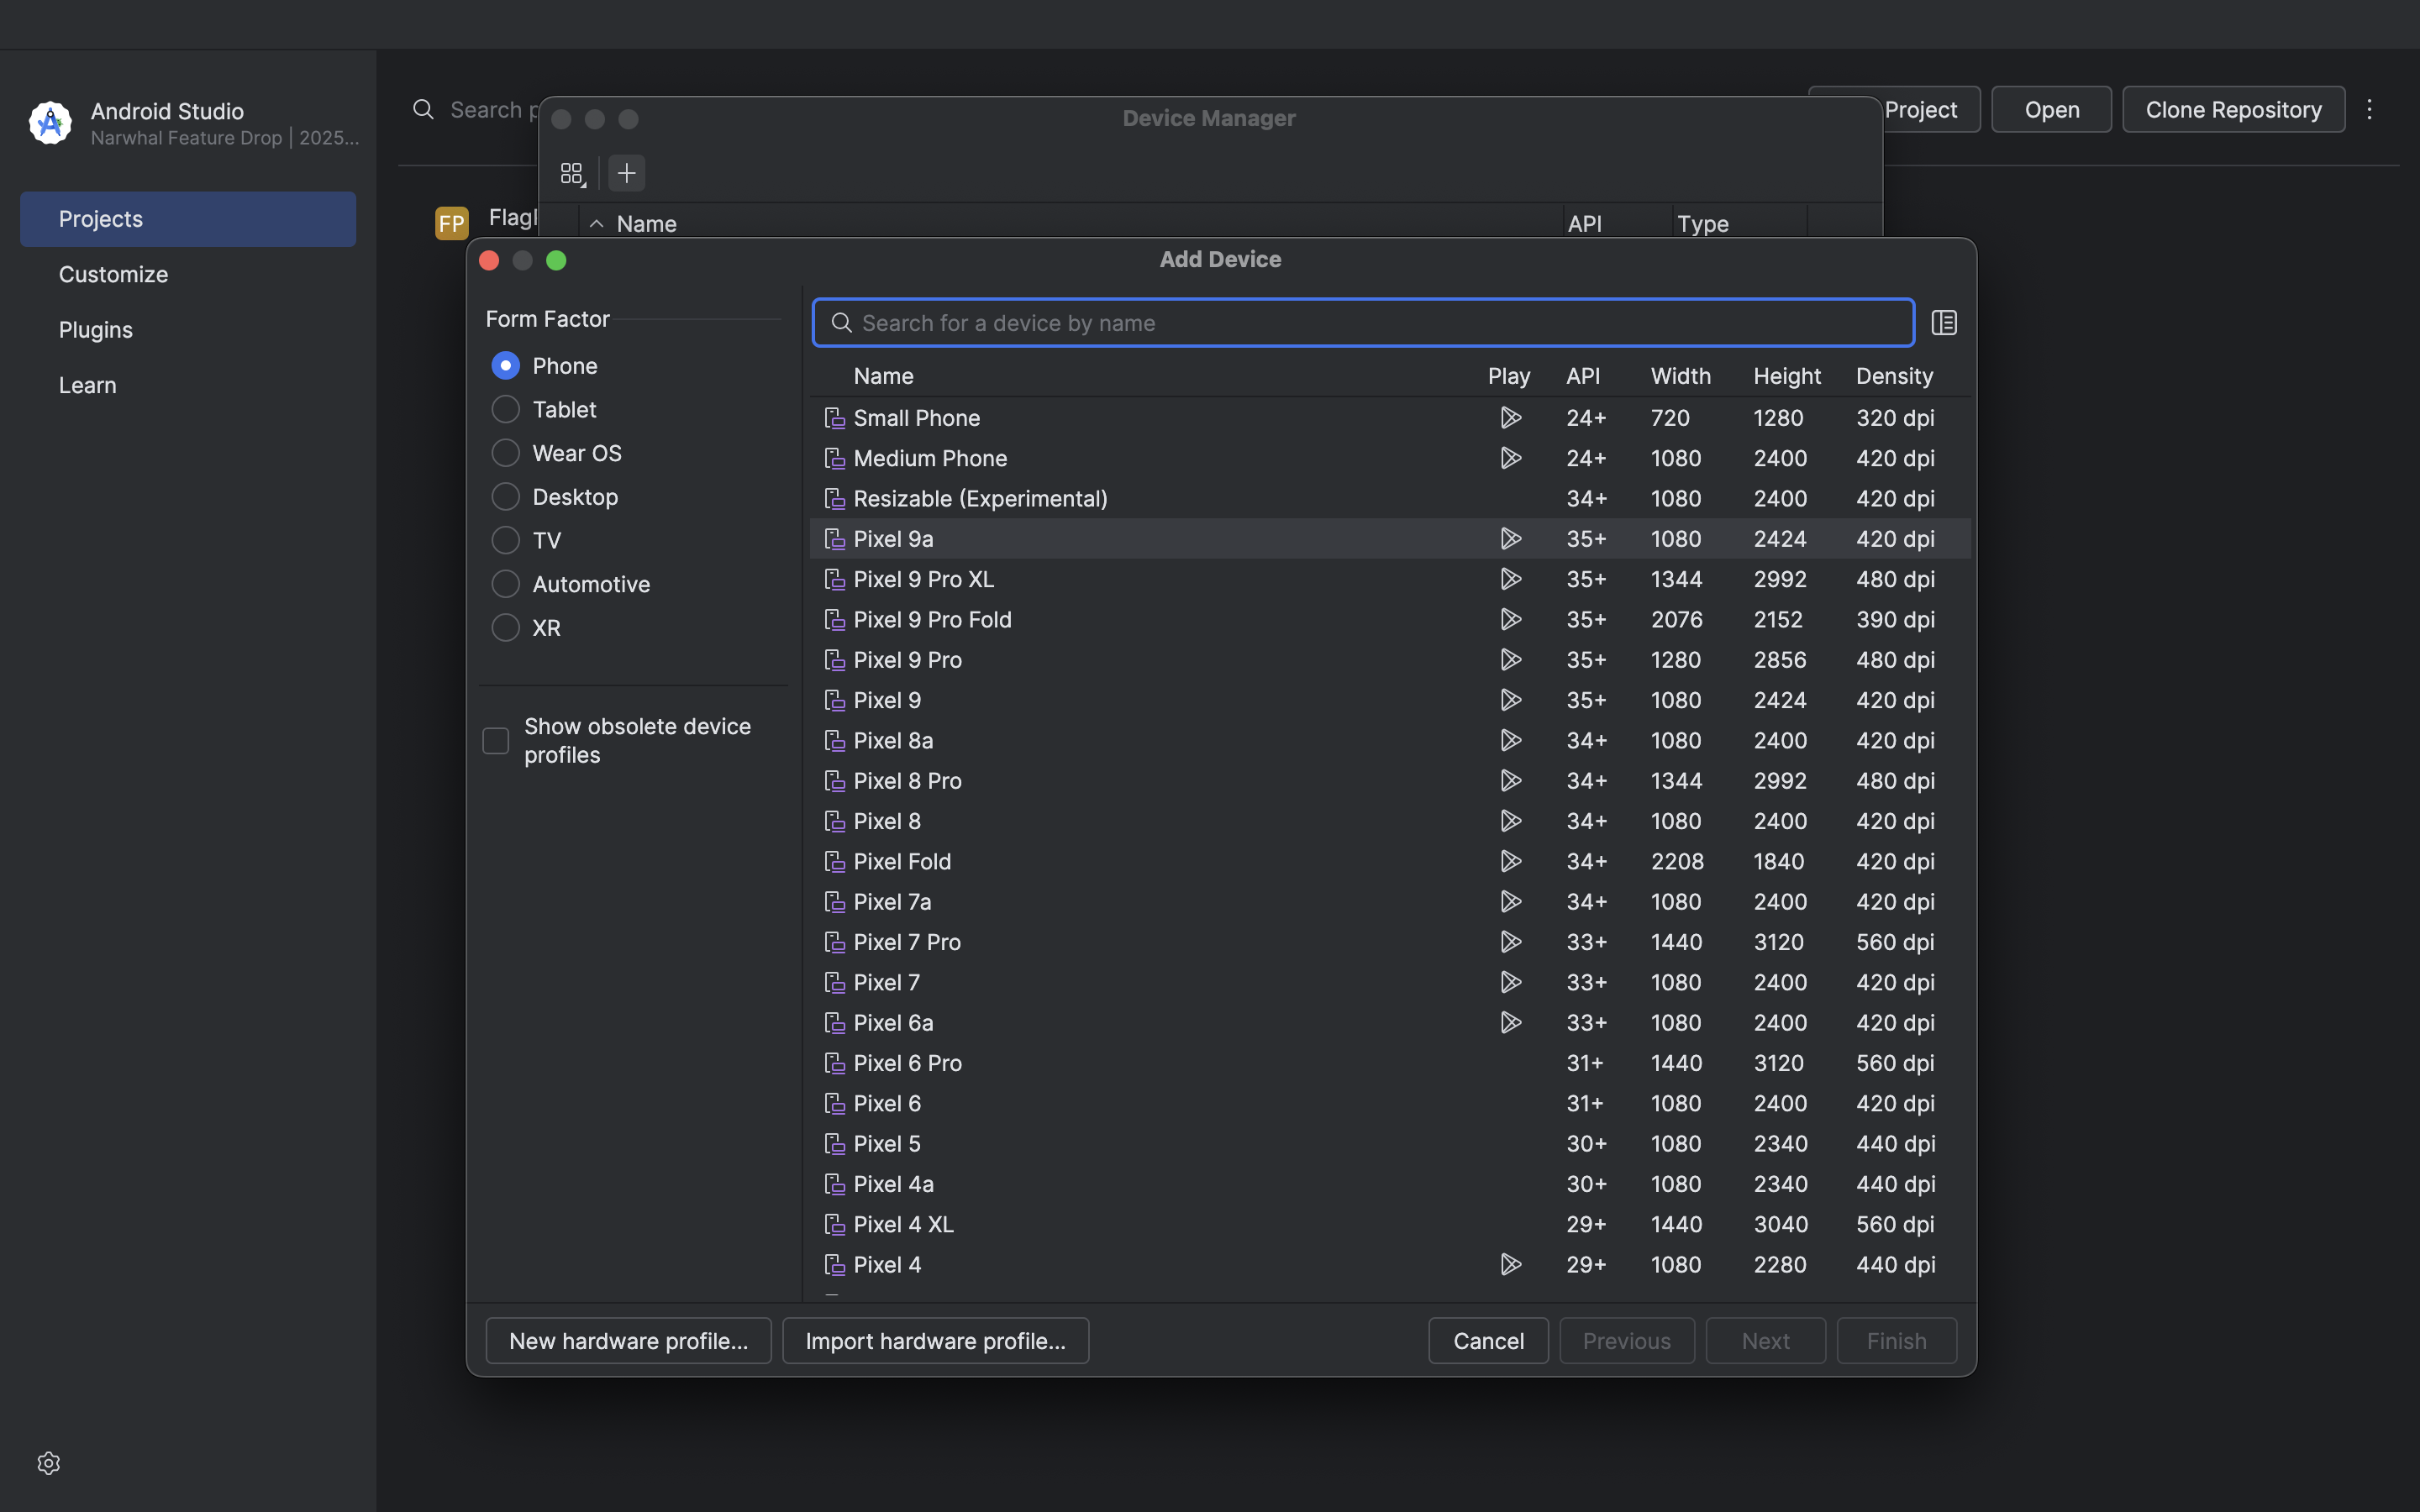Focus the device name search field

(1363, 323)
